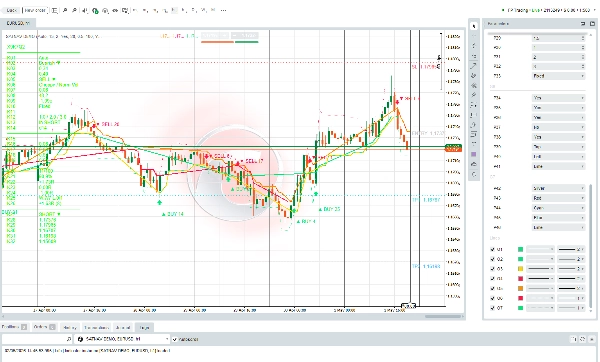
Task: Open the color dropdown set to Cyan
Action: tap(559, 208)
